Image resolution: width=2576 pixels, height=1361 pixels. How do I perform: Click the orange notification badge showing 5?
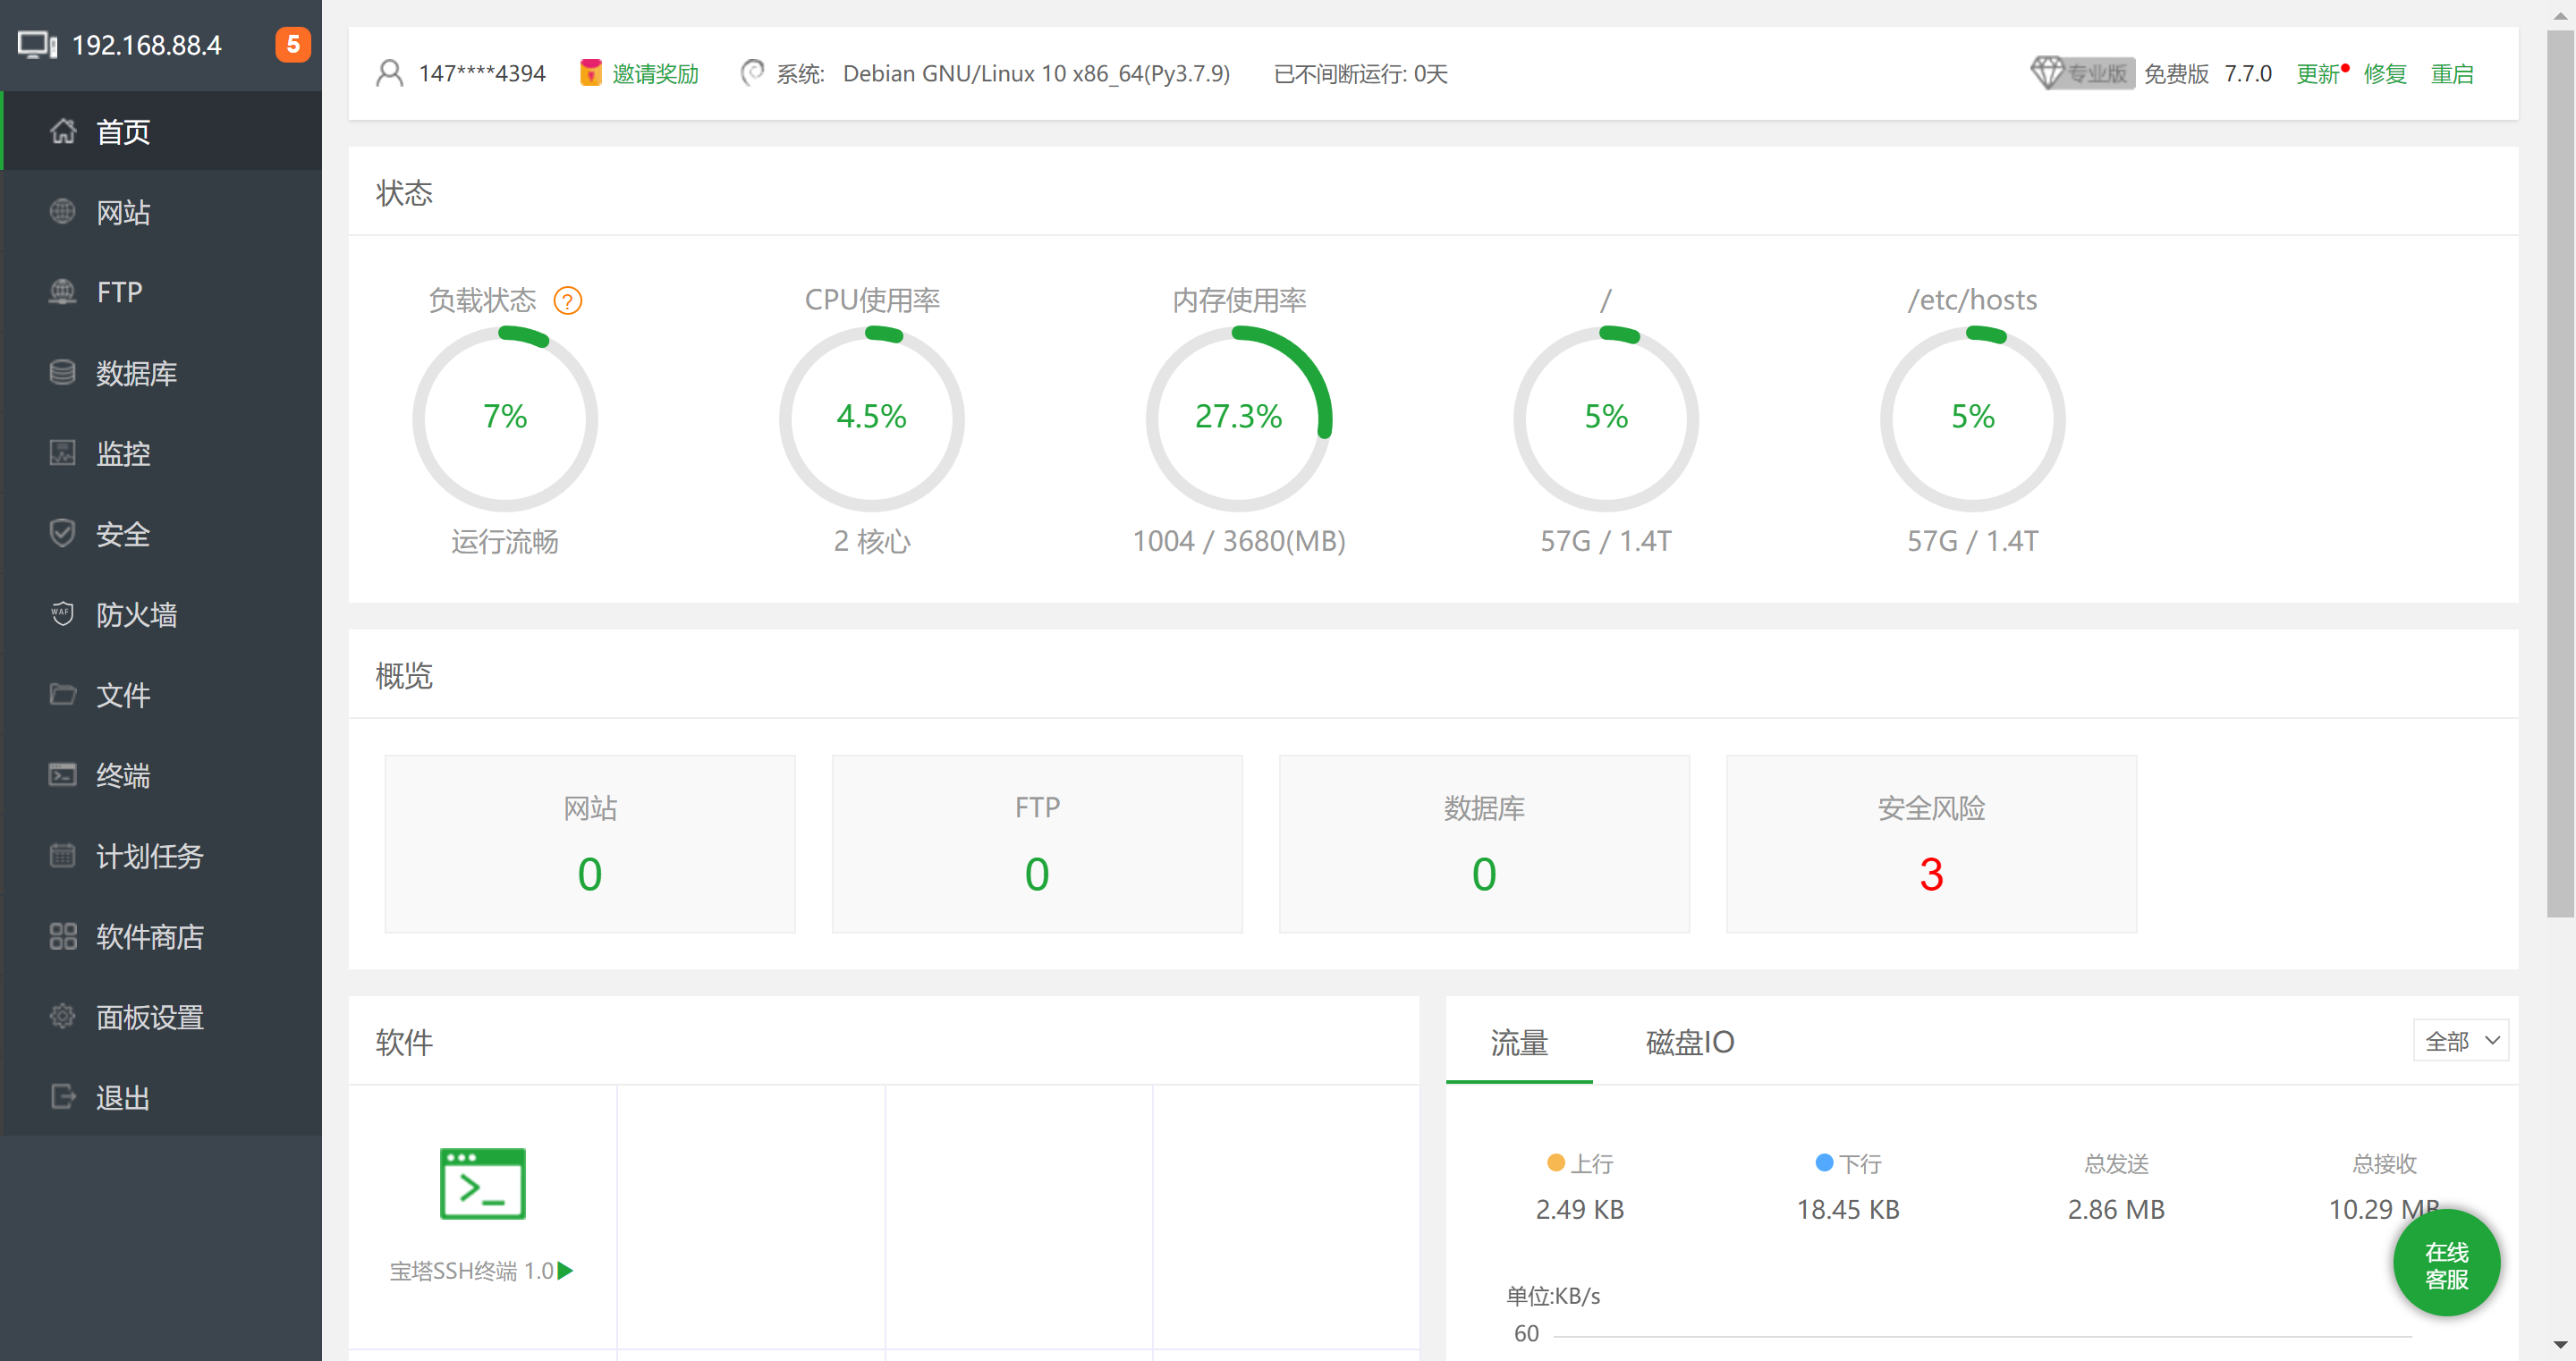click(293, 45)
